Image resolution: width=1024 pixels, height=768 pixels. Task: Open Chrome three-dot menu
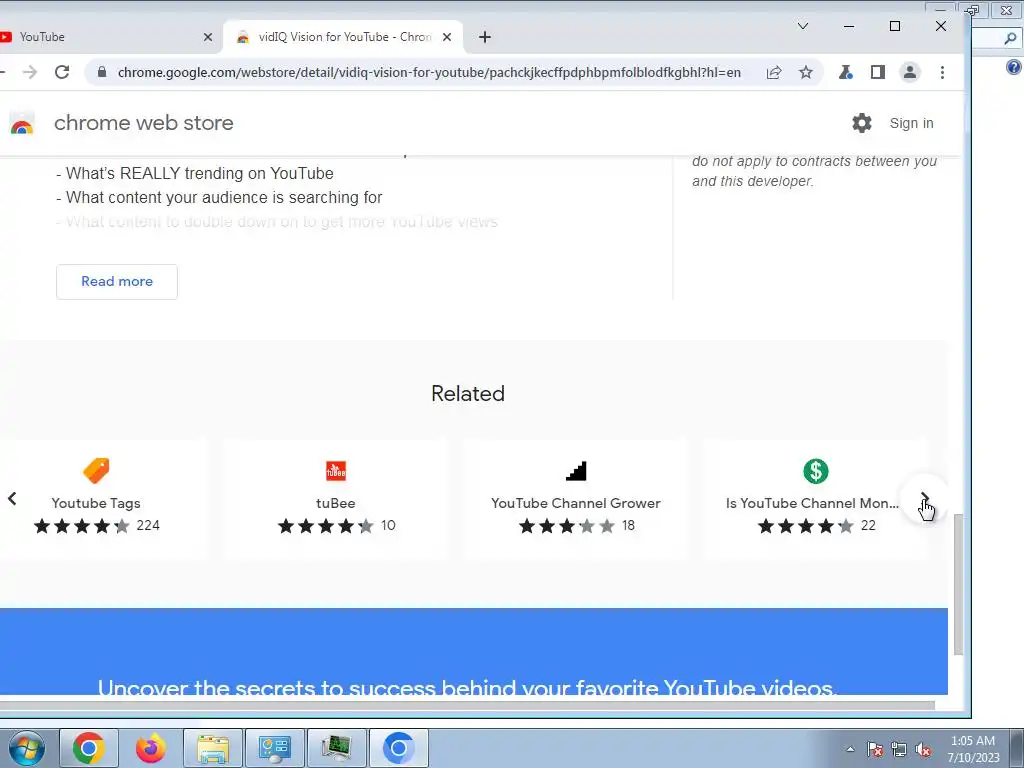pyautogui.click(x=942, y=72)
